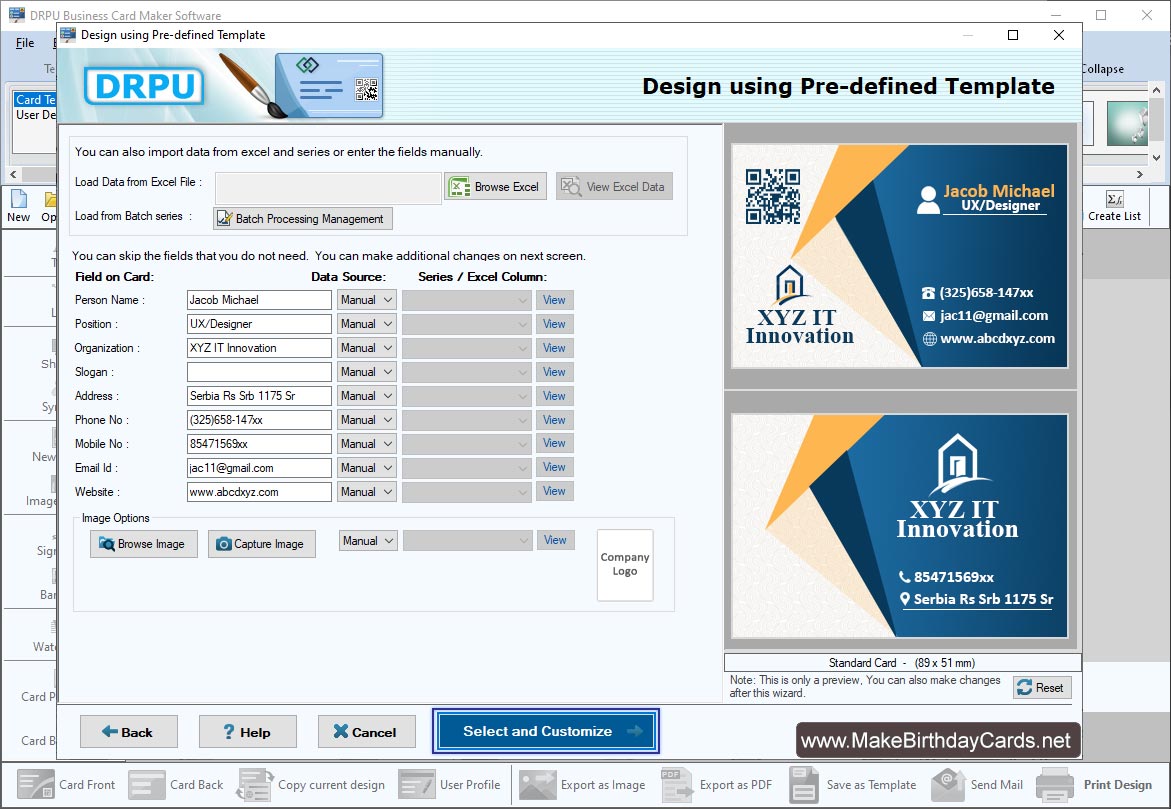Image resolution: width=1171 pixels, height=809 pixels.
Task: Click the Mobile No input field
Action: tap(259, 444)
